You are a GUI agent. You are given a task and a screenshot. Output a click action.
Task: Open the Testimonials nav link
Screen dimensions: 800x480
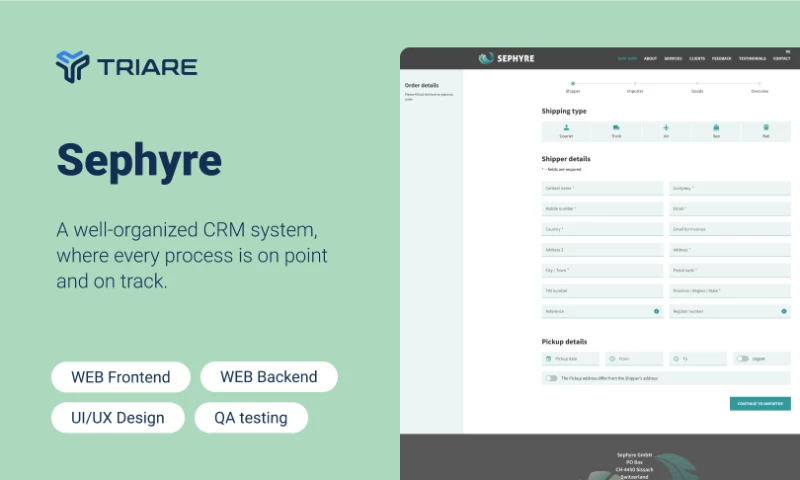point(752,59)
